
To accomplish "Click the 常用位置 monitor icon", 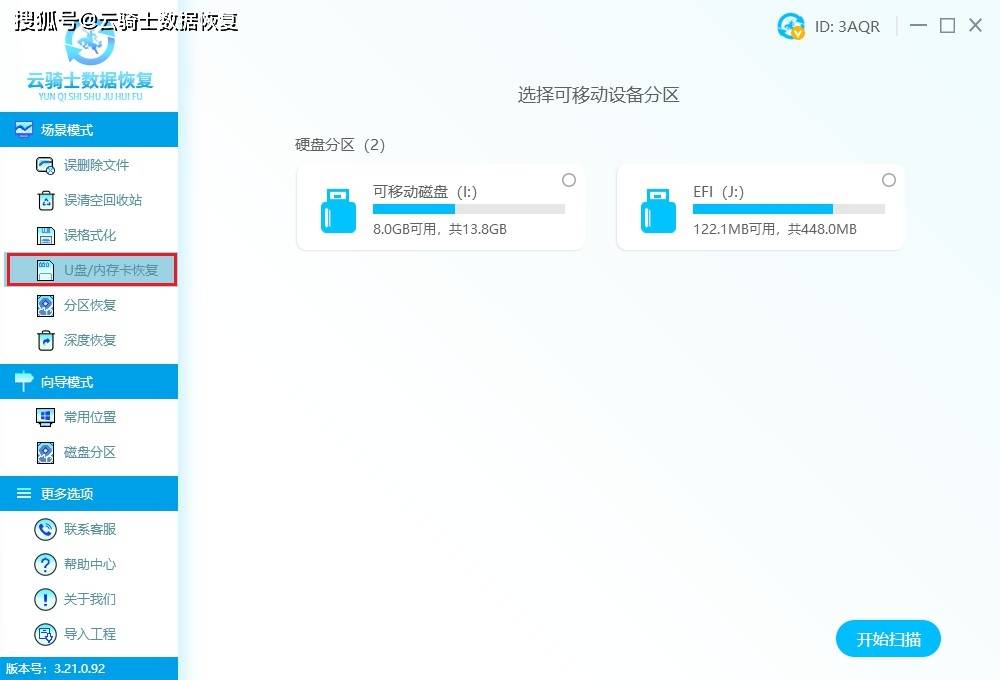I will pos(45,417).
